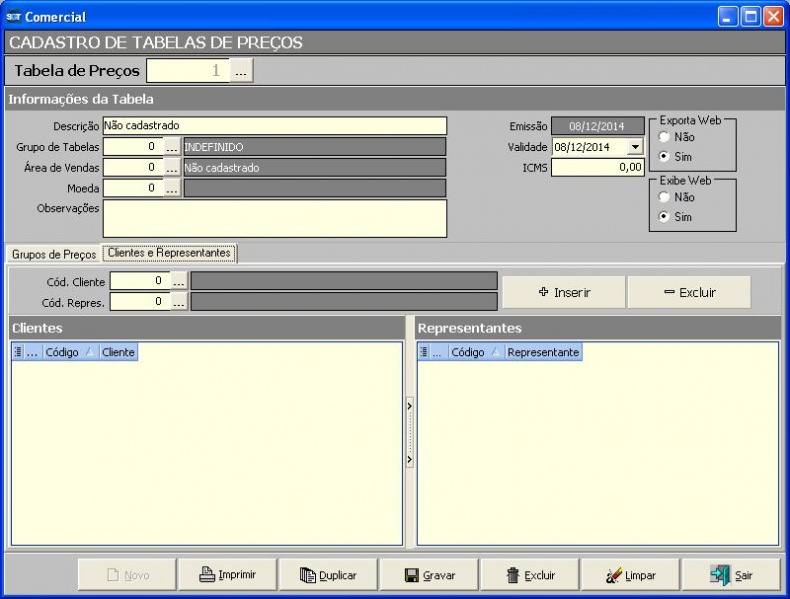Save the record with Gravar
This screenshot has height=599, width=790.
(x=429, y=575)
